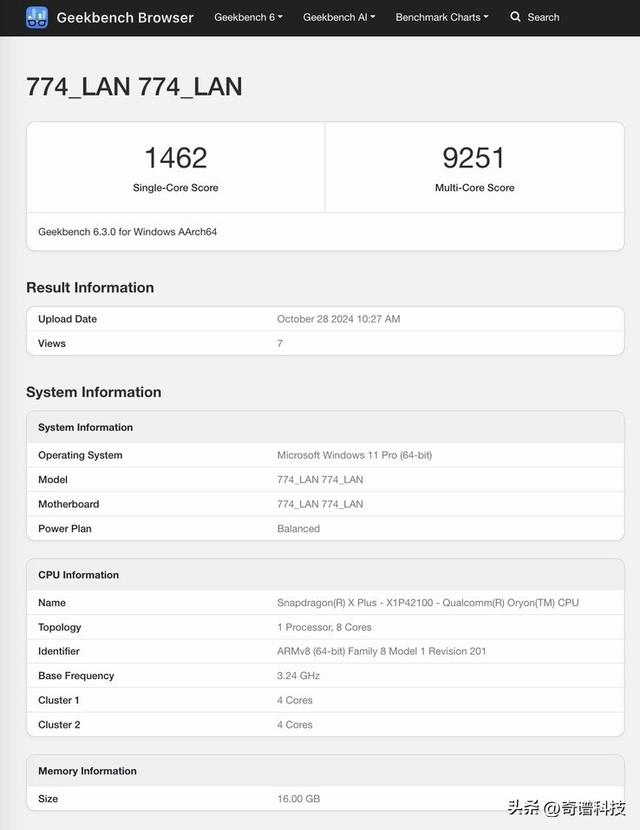640x830 pixels.
Task: Click the Cluster 2 row label
Action: [x=59, y=725]
